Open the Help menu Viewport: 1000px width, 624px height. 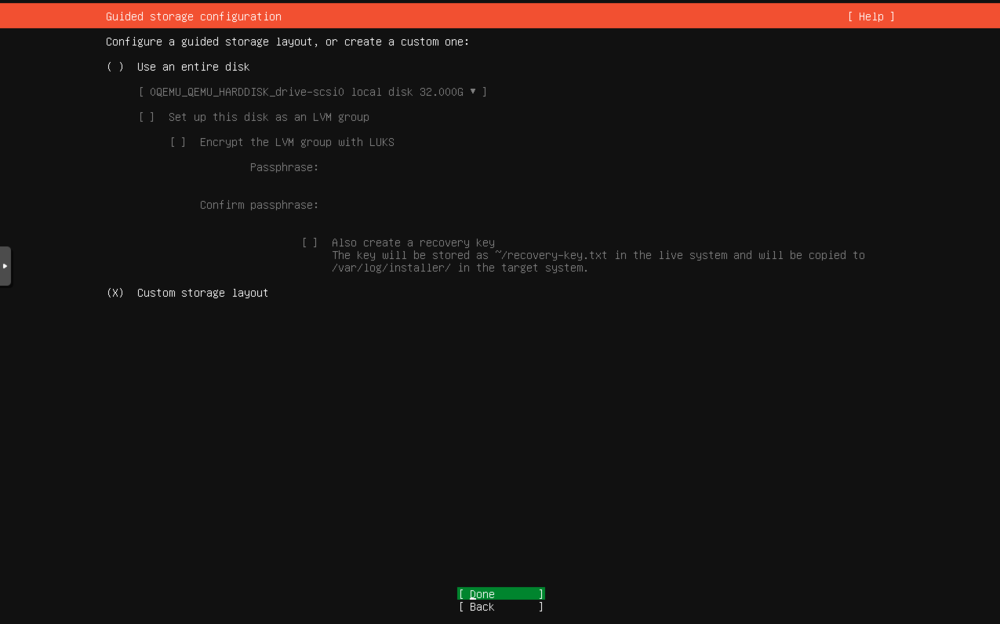coord(869,16)
